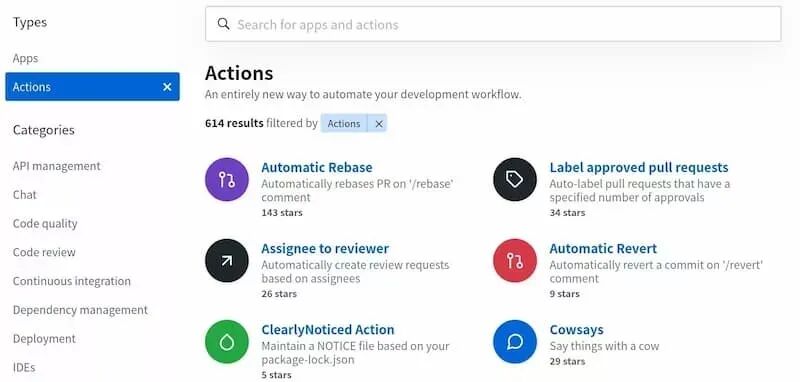Focus the Search for apps and actions field
800x382 pixels.
coord(493,24)
